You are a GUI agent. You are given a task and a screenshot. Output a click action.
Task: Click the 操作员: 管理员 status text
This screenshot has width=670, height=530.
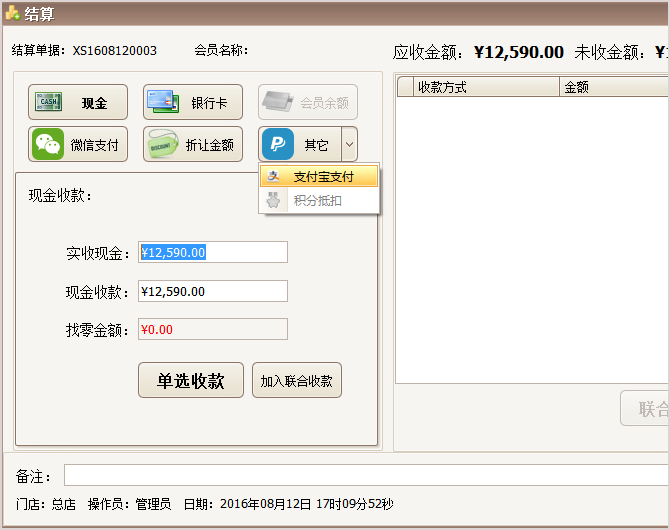tap(129, 504)
